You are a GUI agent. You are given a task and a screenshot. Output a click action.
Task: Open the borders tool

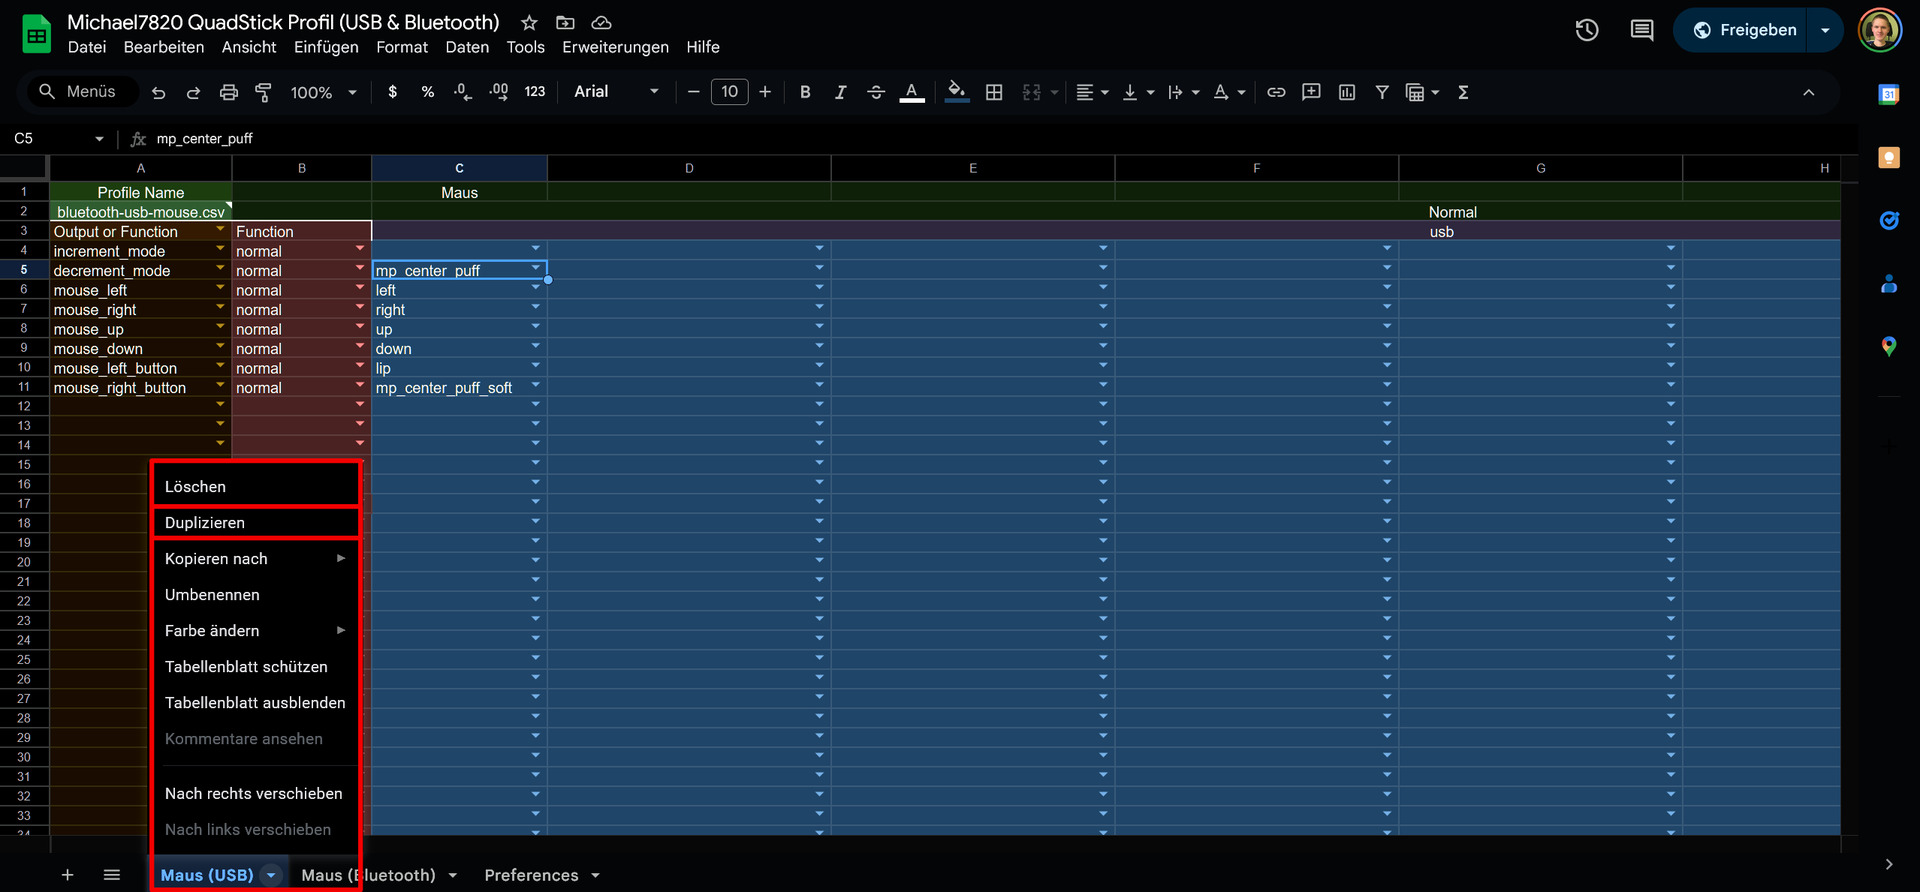[994, 92]
